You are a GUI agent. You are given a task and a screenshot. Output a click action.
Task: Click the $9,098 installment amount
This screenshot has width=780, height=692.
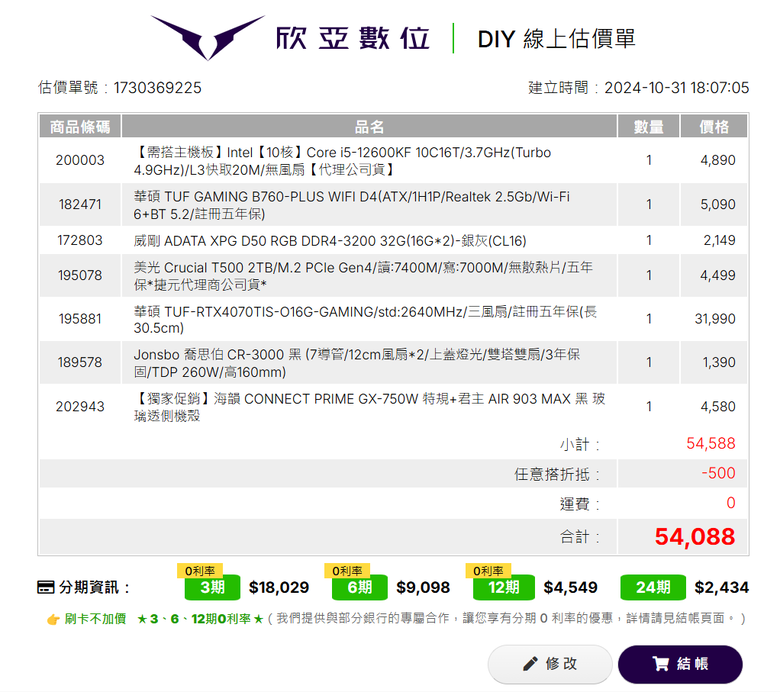(423, 588)
